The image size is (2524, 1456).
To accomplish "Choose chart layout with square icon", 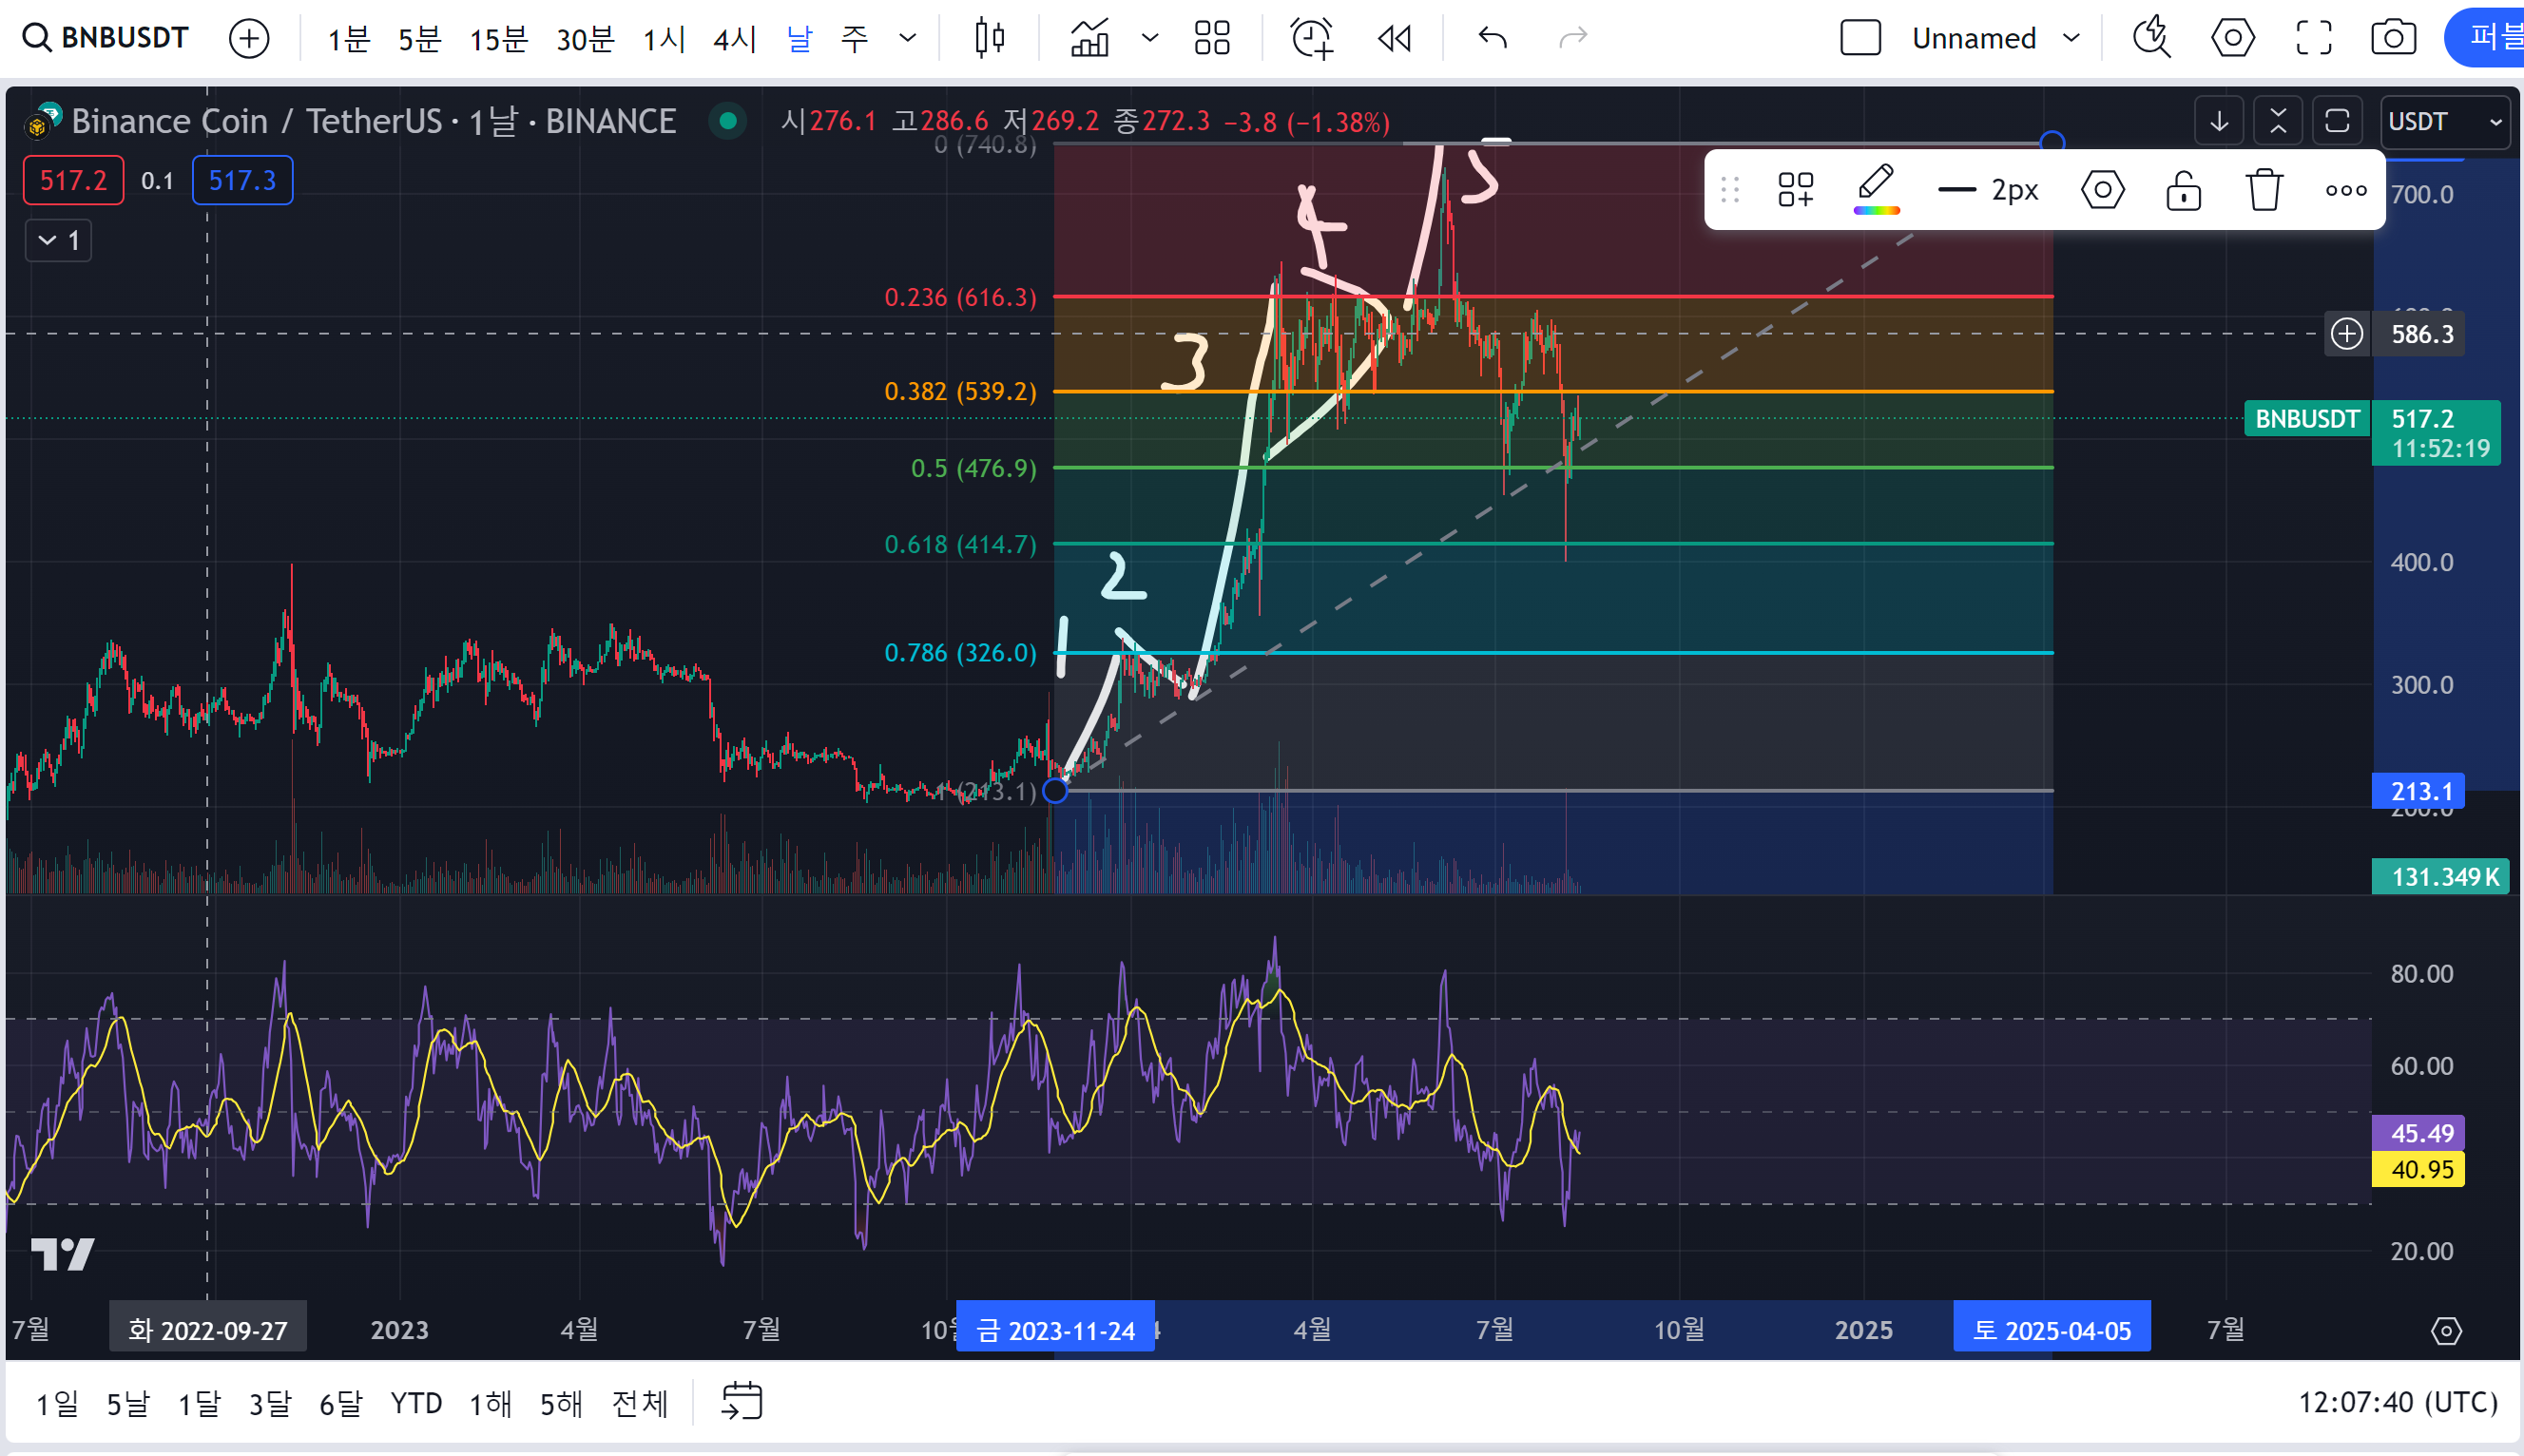I will click(x=1861, y=38).
